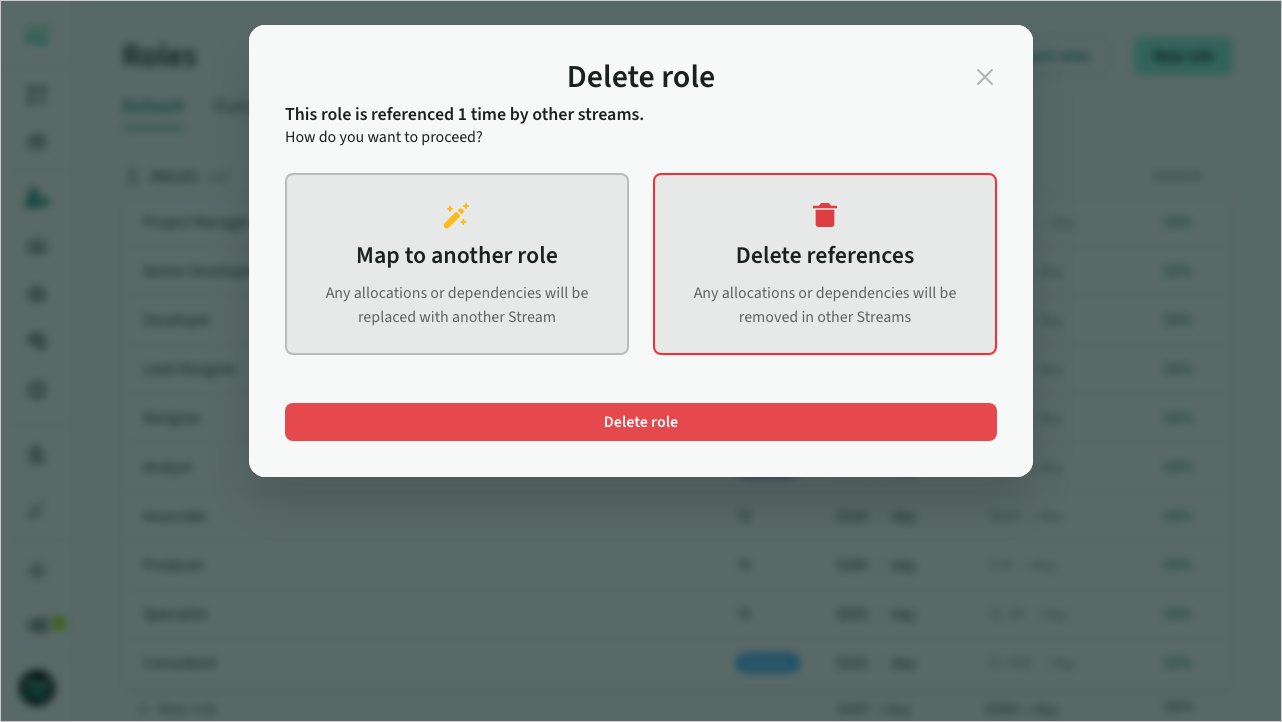This screenshot has width=1282, height=722.
Task: Close the Delete role dialog
Action: 985,77
